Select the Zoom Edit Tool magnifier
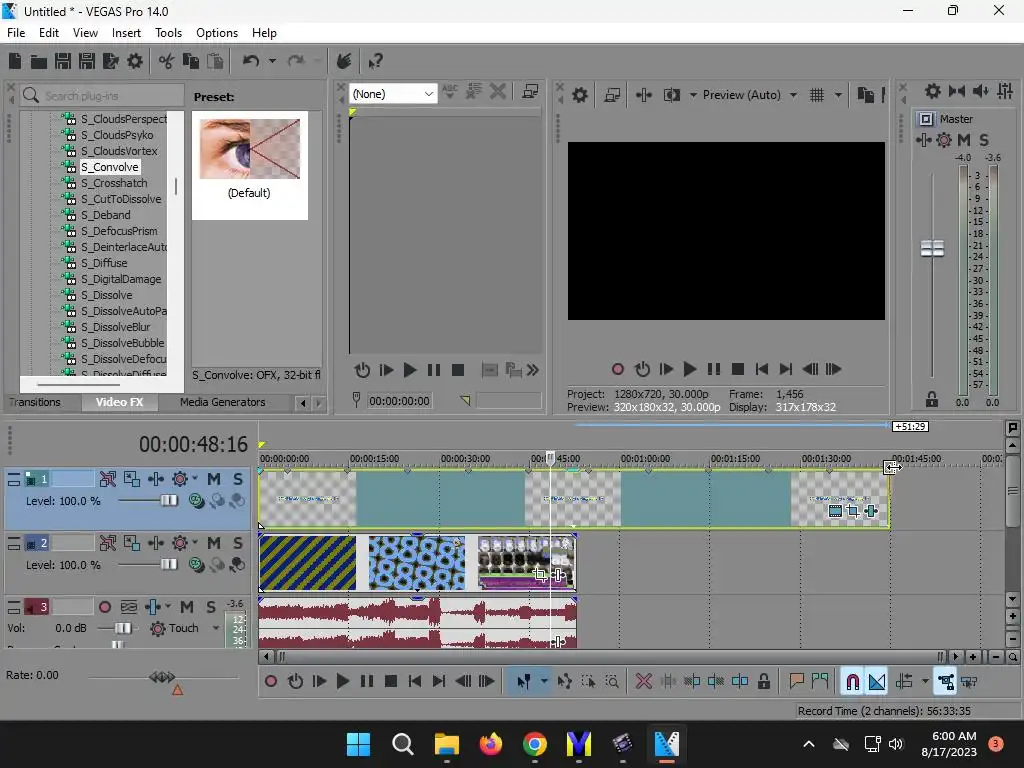The height and width of the screenshot is (768, 1024). (612, 682)
